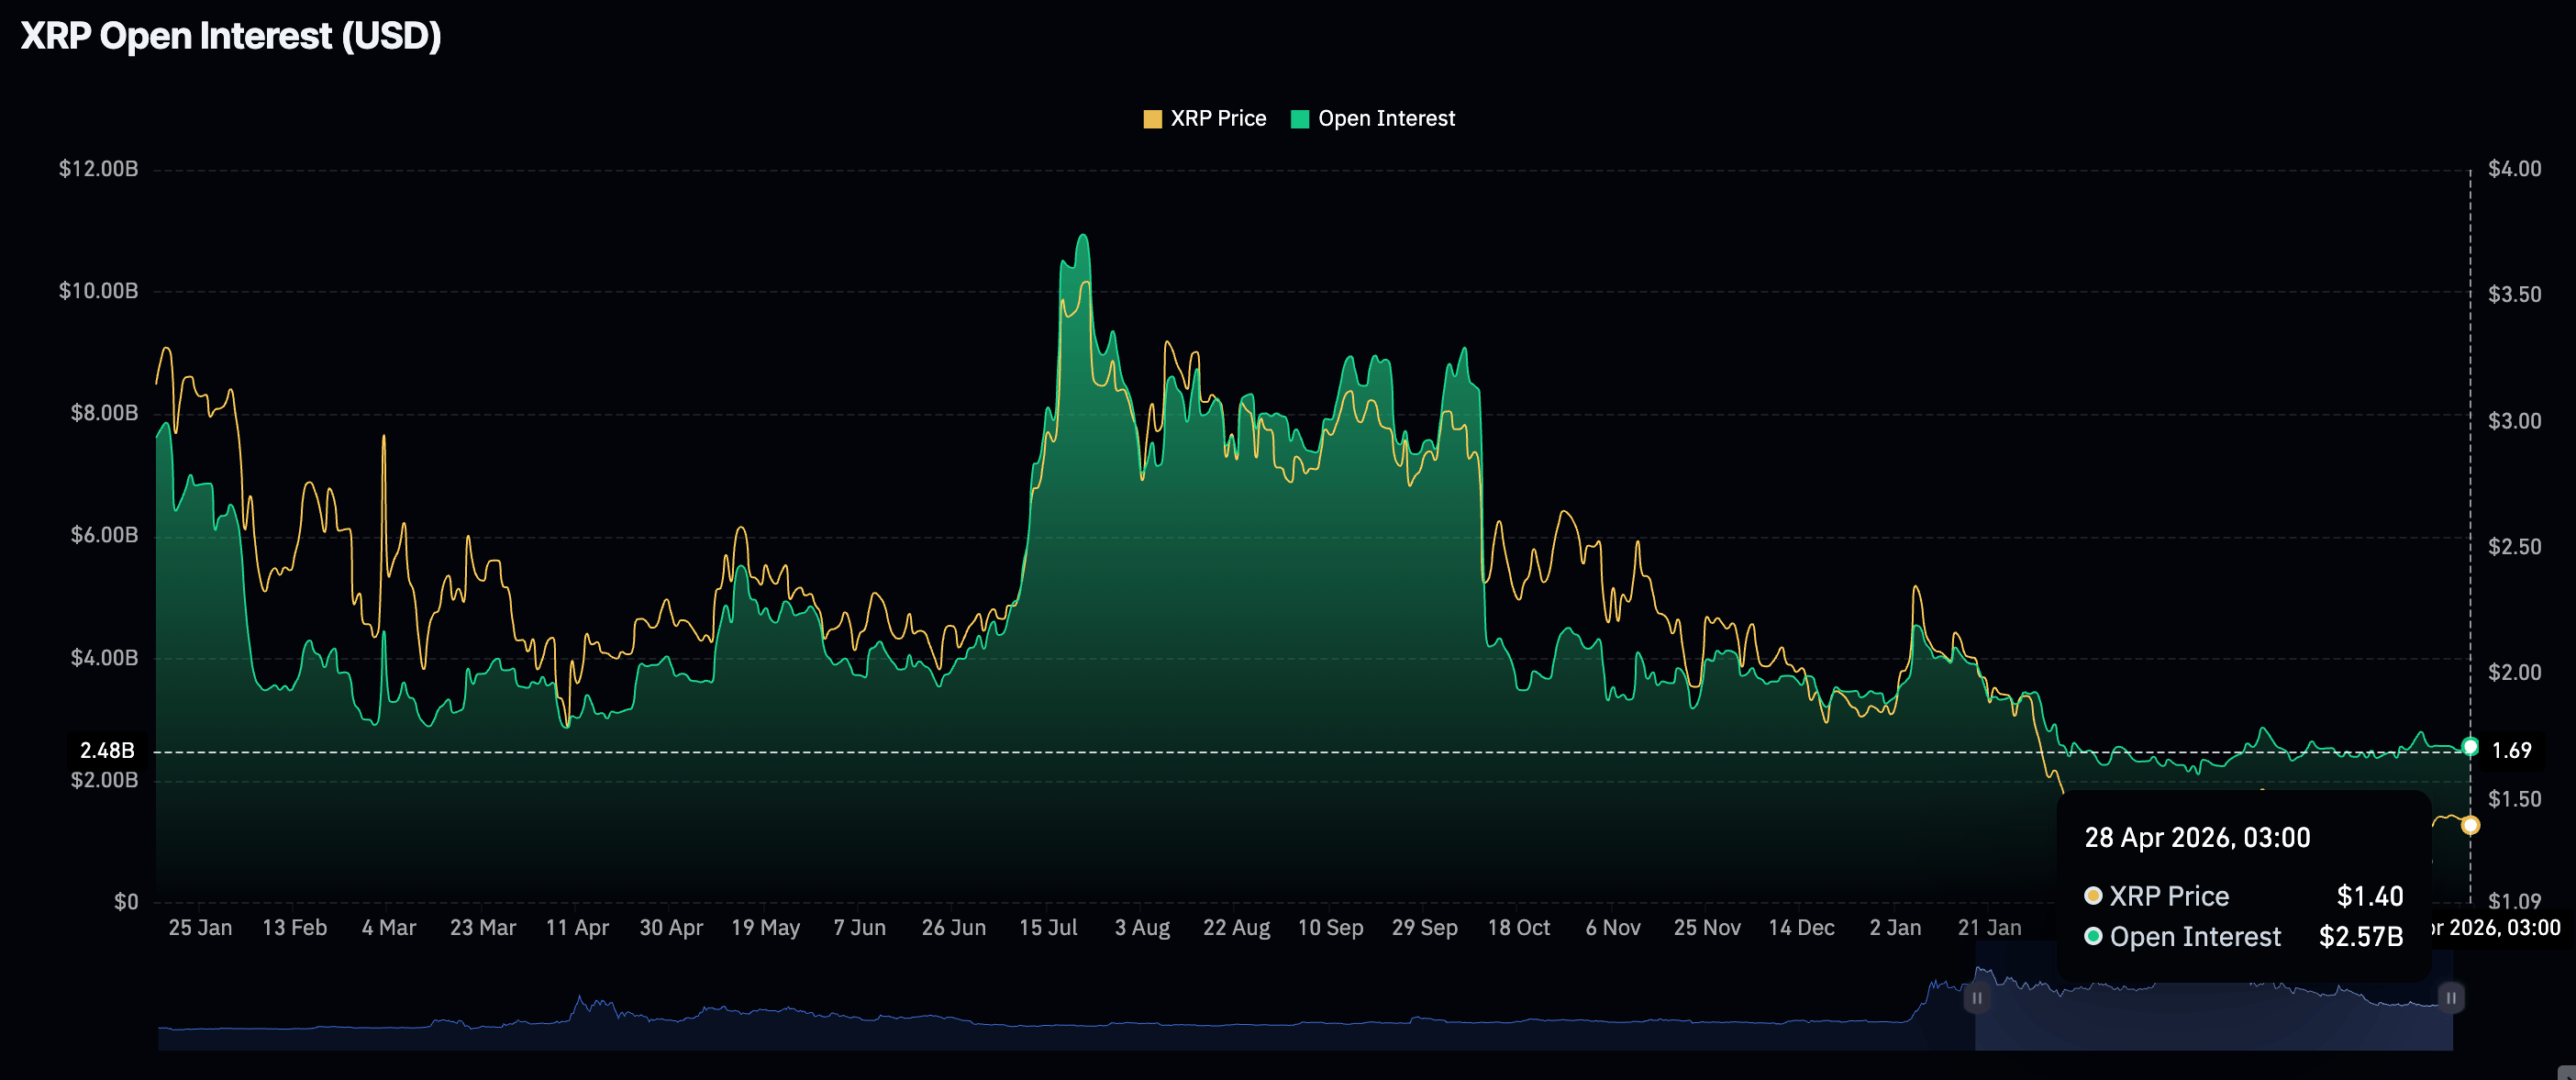
Task: Click the $12.00B label on left axis
Action: (98, 169)
